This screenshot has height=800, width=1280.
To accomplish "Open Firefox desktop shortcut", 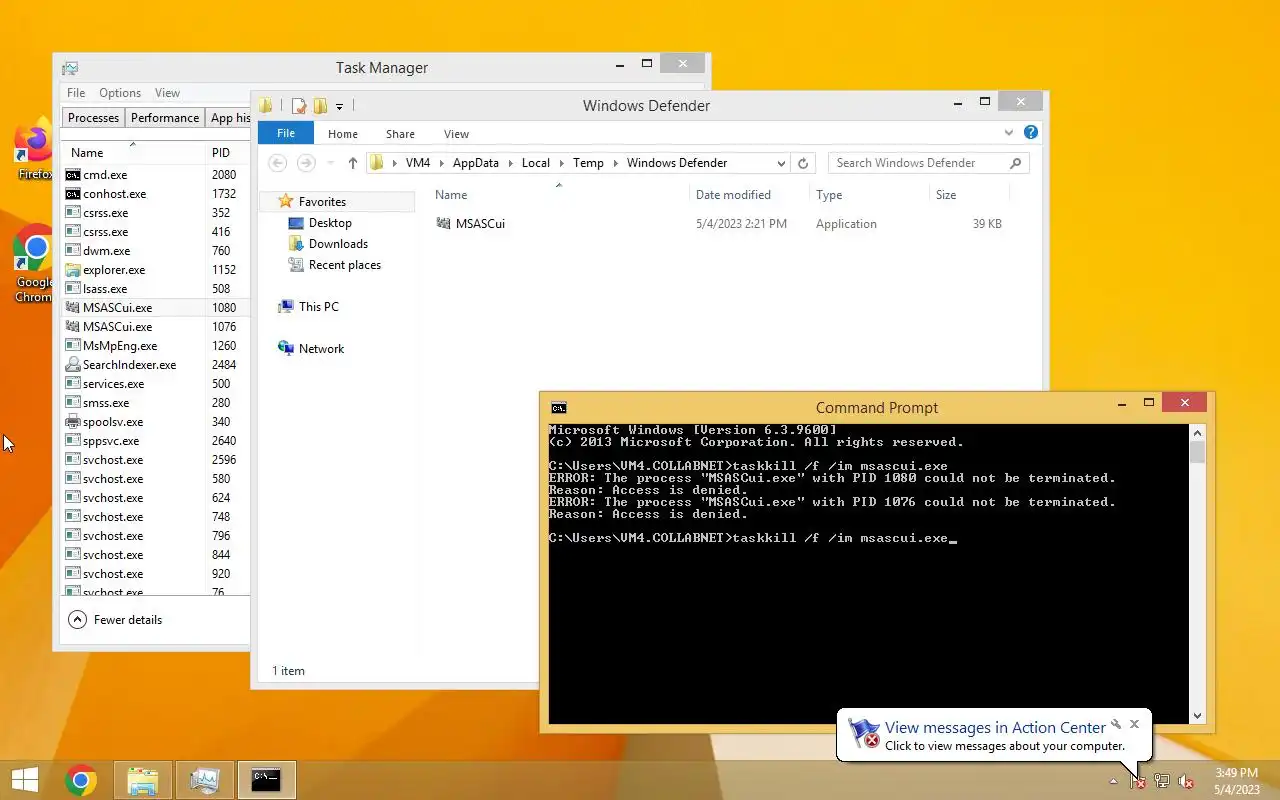I will click(35, 150).
